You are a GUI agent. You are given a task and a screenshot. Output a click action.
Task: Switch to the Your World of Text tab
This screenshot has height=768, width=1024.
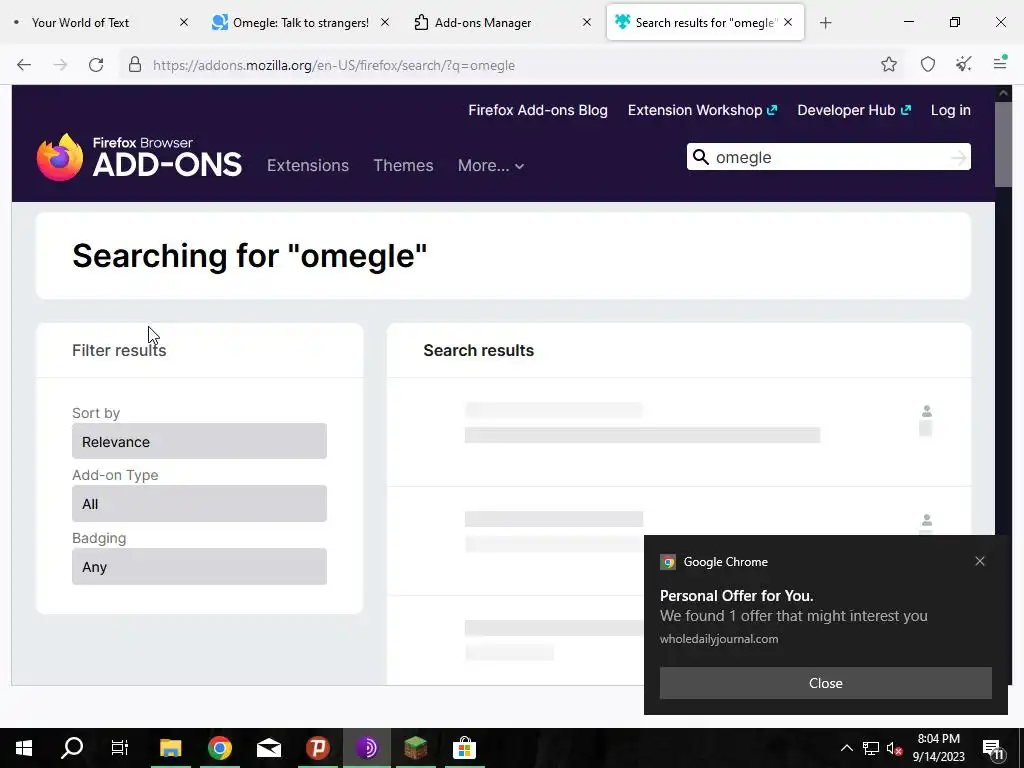80,23
